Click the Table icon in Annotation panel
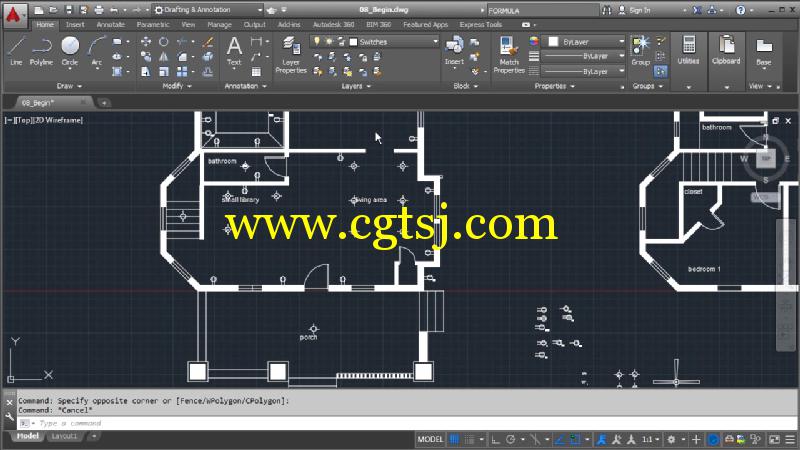 coord(256,71)
